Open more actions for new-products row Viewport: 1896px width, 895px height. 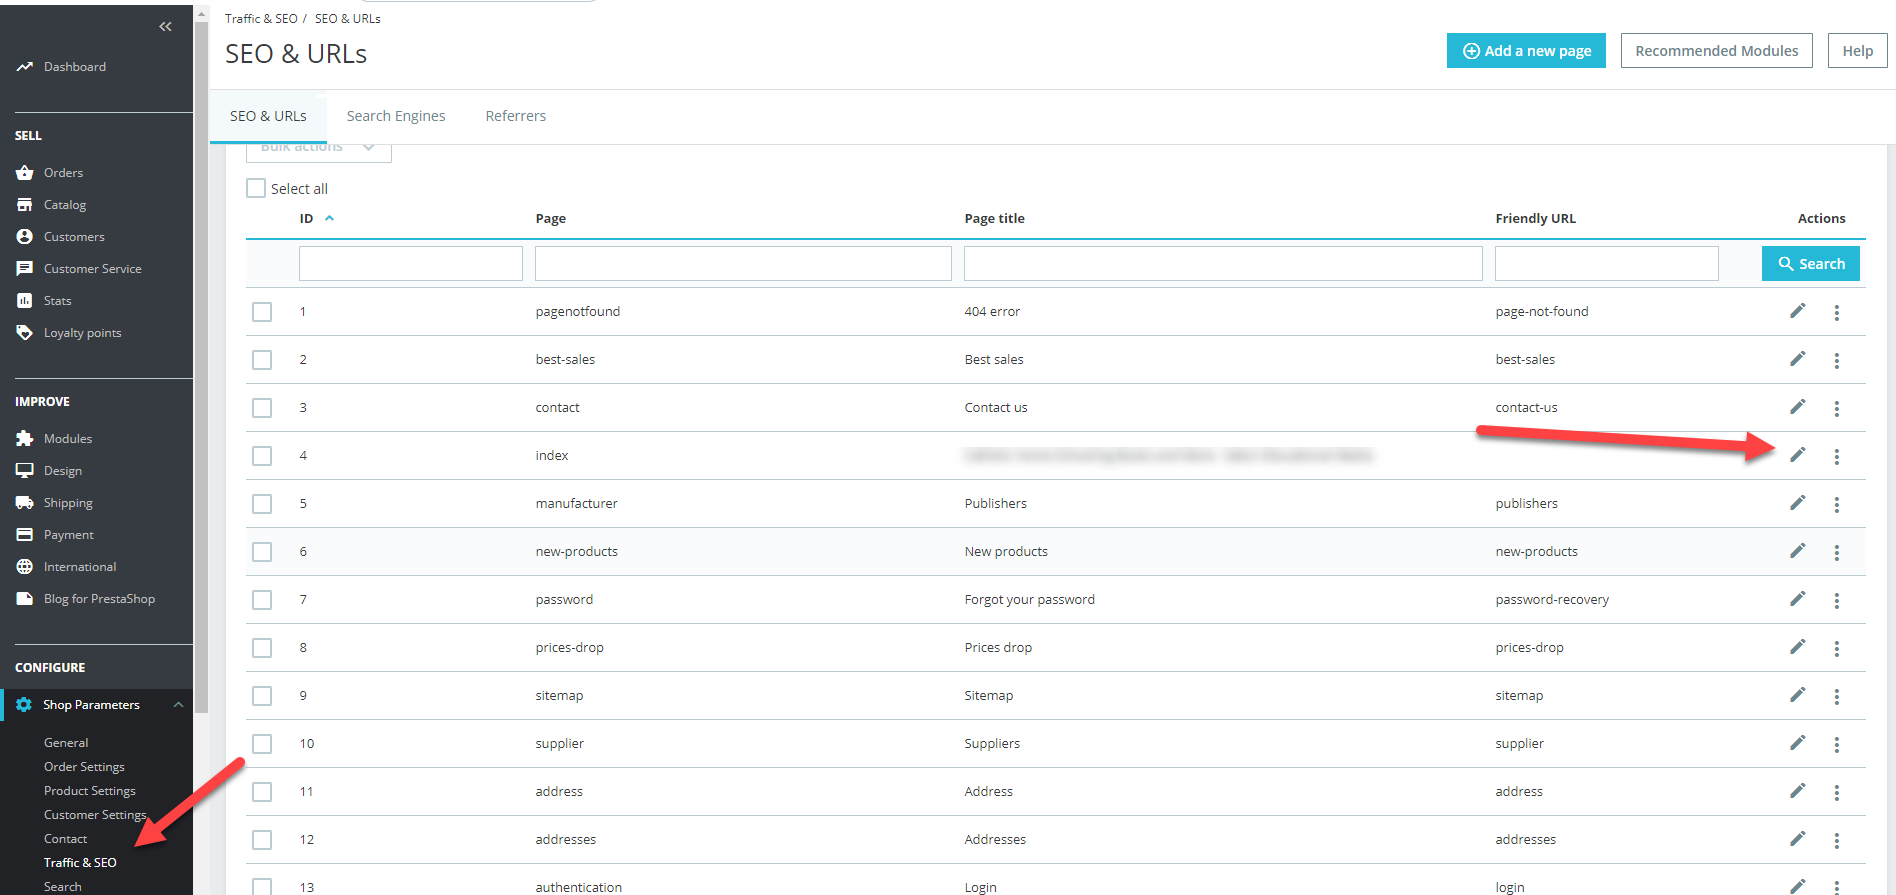click(1837, 553)
